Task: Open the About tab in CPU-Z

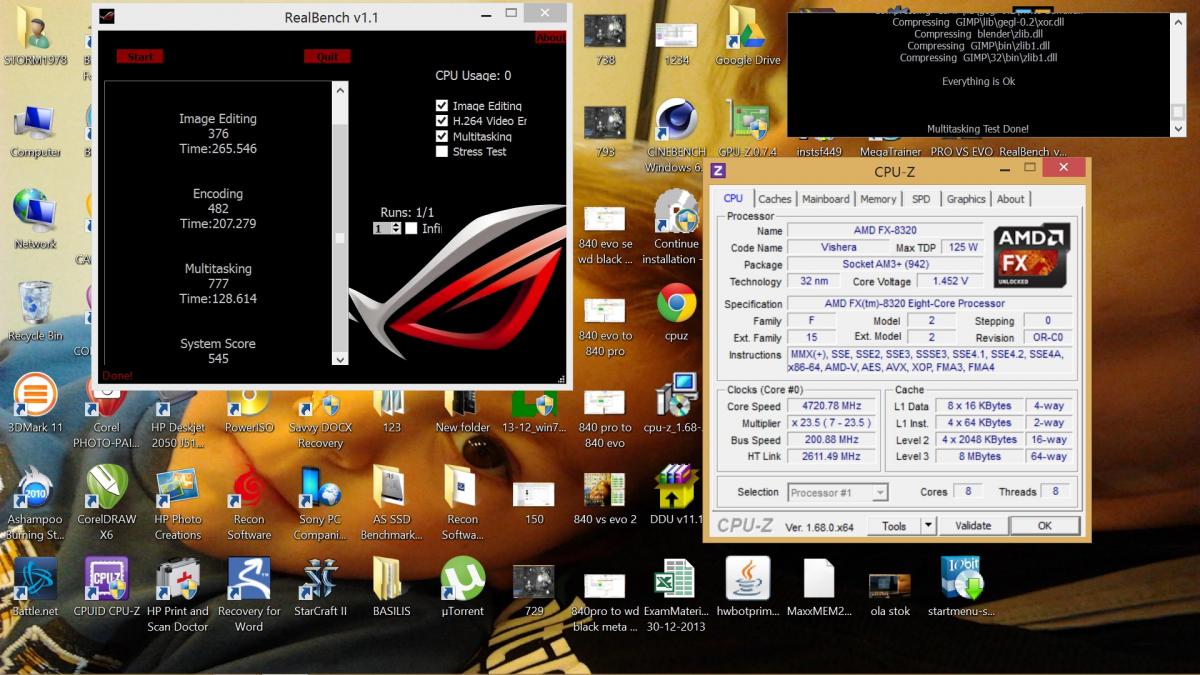Action: (x=1011, y=199)
